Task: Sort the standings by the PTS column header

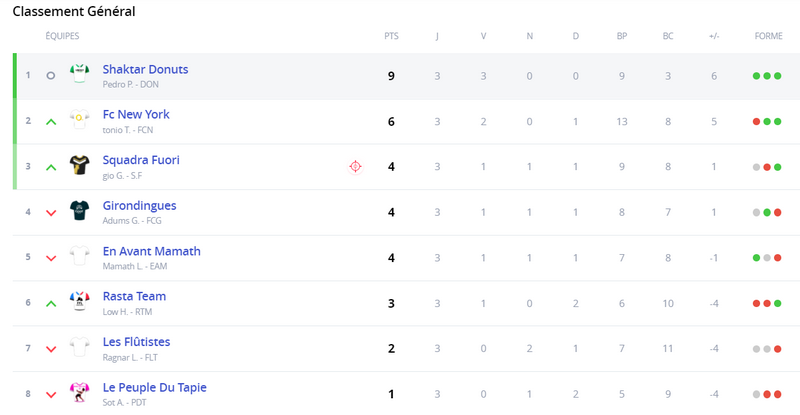Action: [391, 36]
